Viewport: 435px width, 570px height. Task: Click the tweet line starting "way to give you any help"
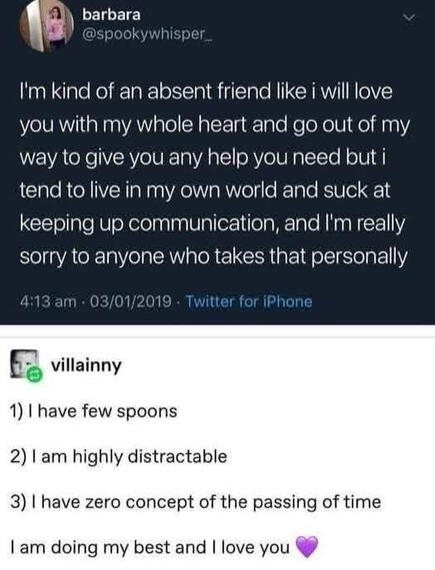[202, 157]
